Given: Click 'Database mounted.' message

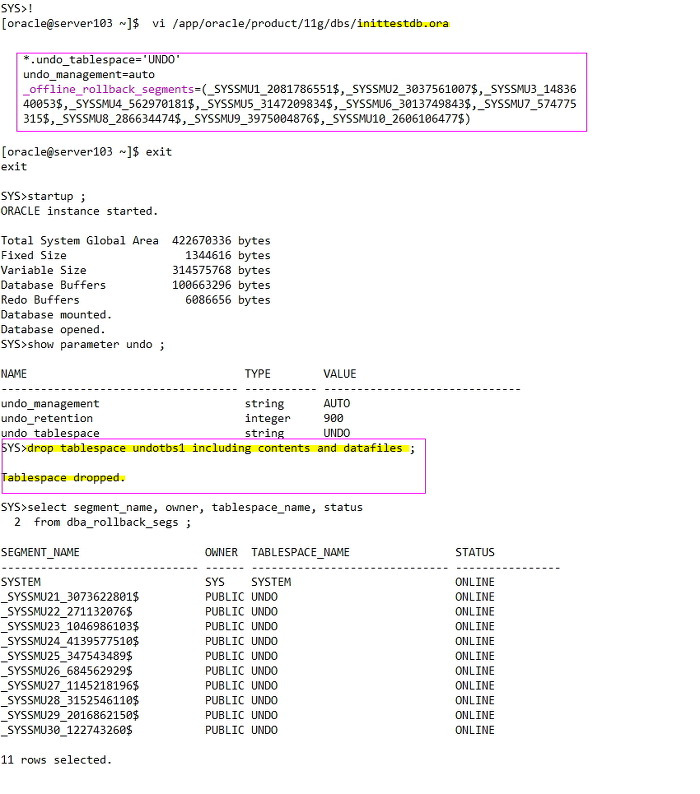Looking at the screenshot, I should click(x=56, y=314).
